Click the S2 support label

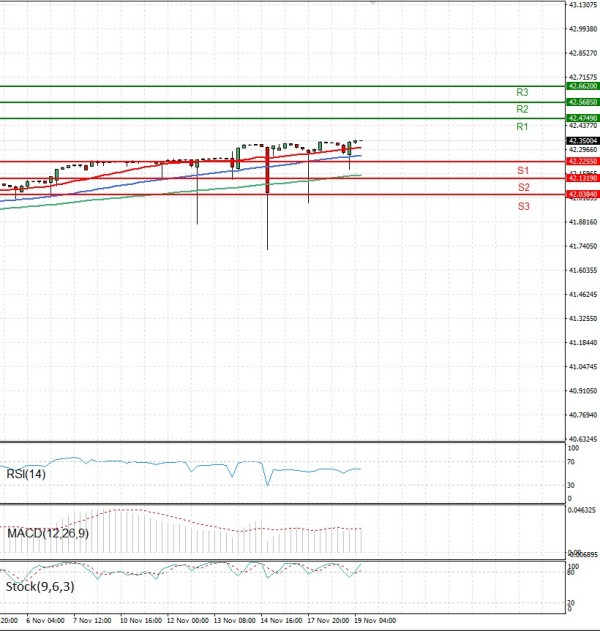click(523, 188)
